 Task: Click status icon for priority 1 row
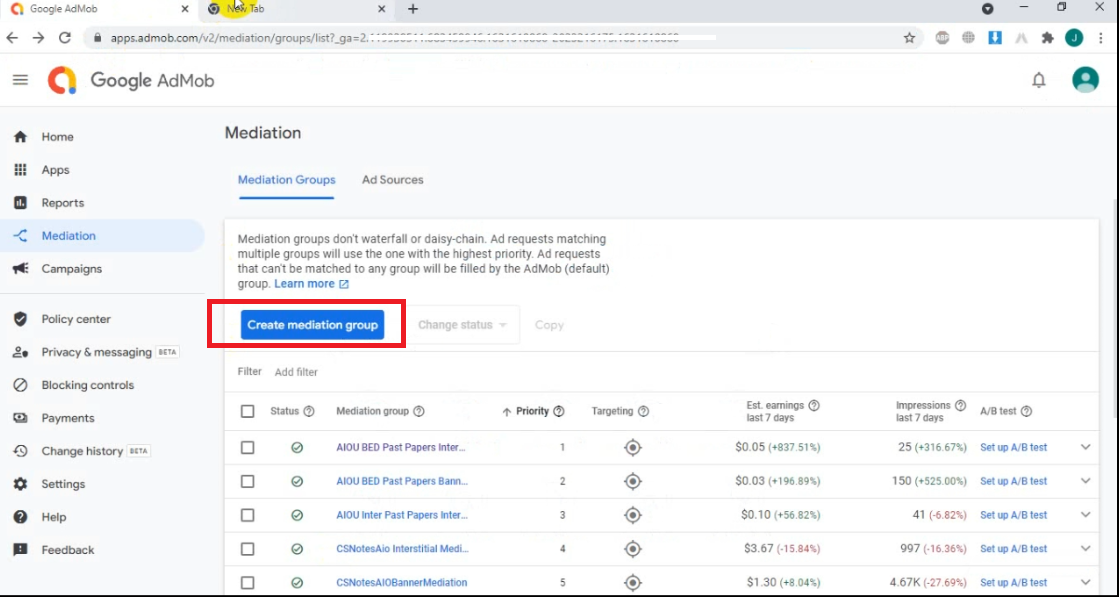tap(297, 447)
